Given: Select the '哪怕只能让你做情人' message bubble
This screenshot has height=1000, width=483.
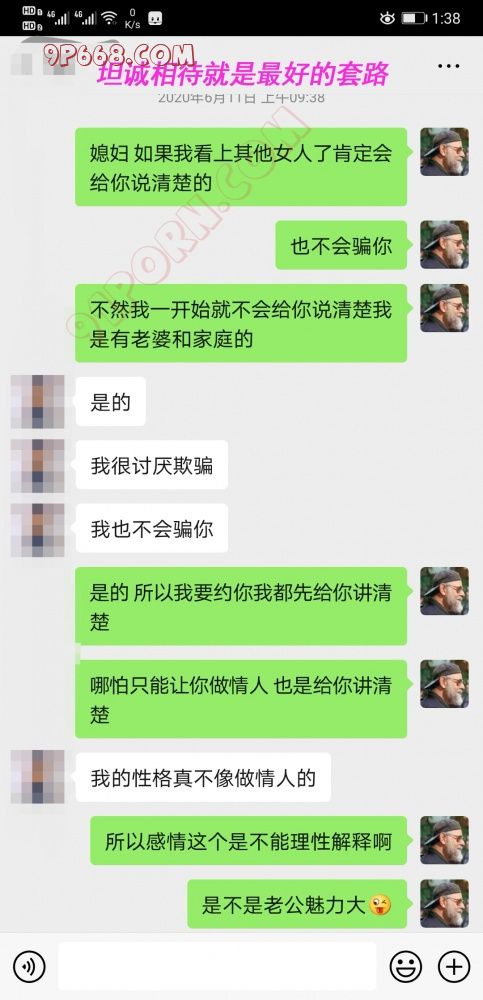Looking at the screenshot, I should pyautogui.click(x=241, y=699).
